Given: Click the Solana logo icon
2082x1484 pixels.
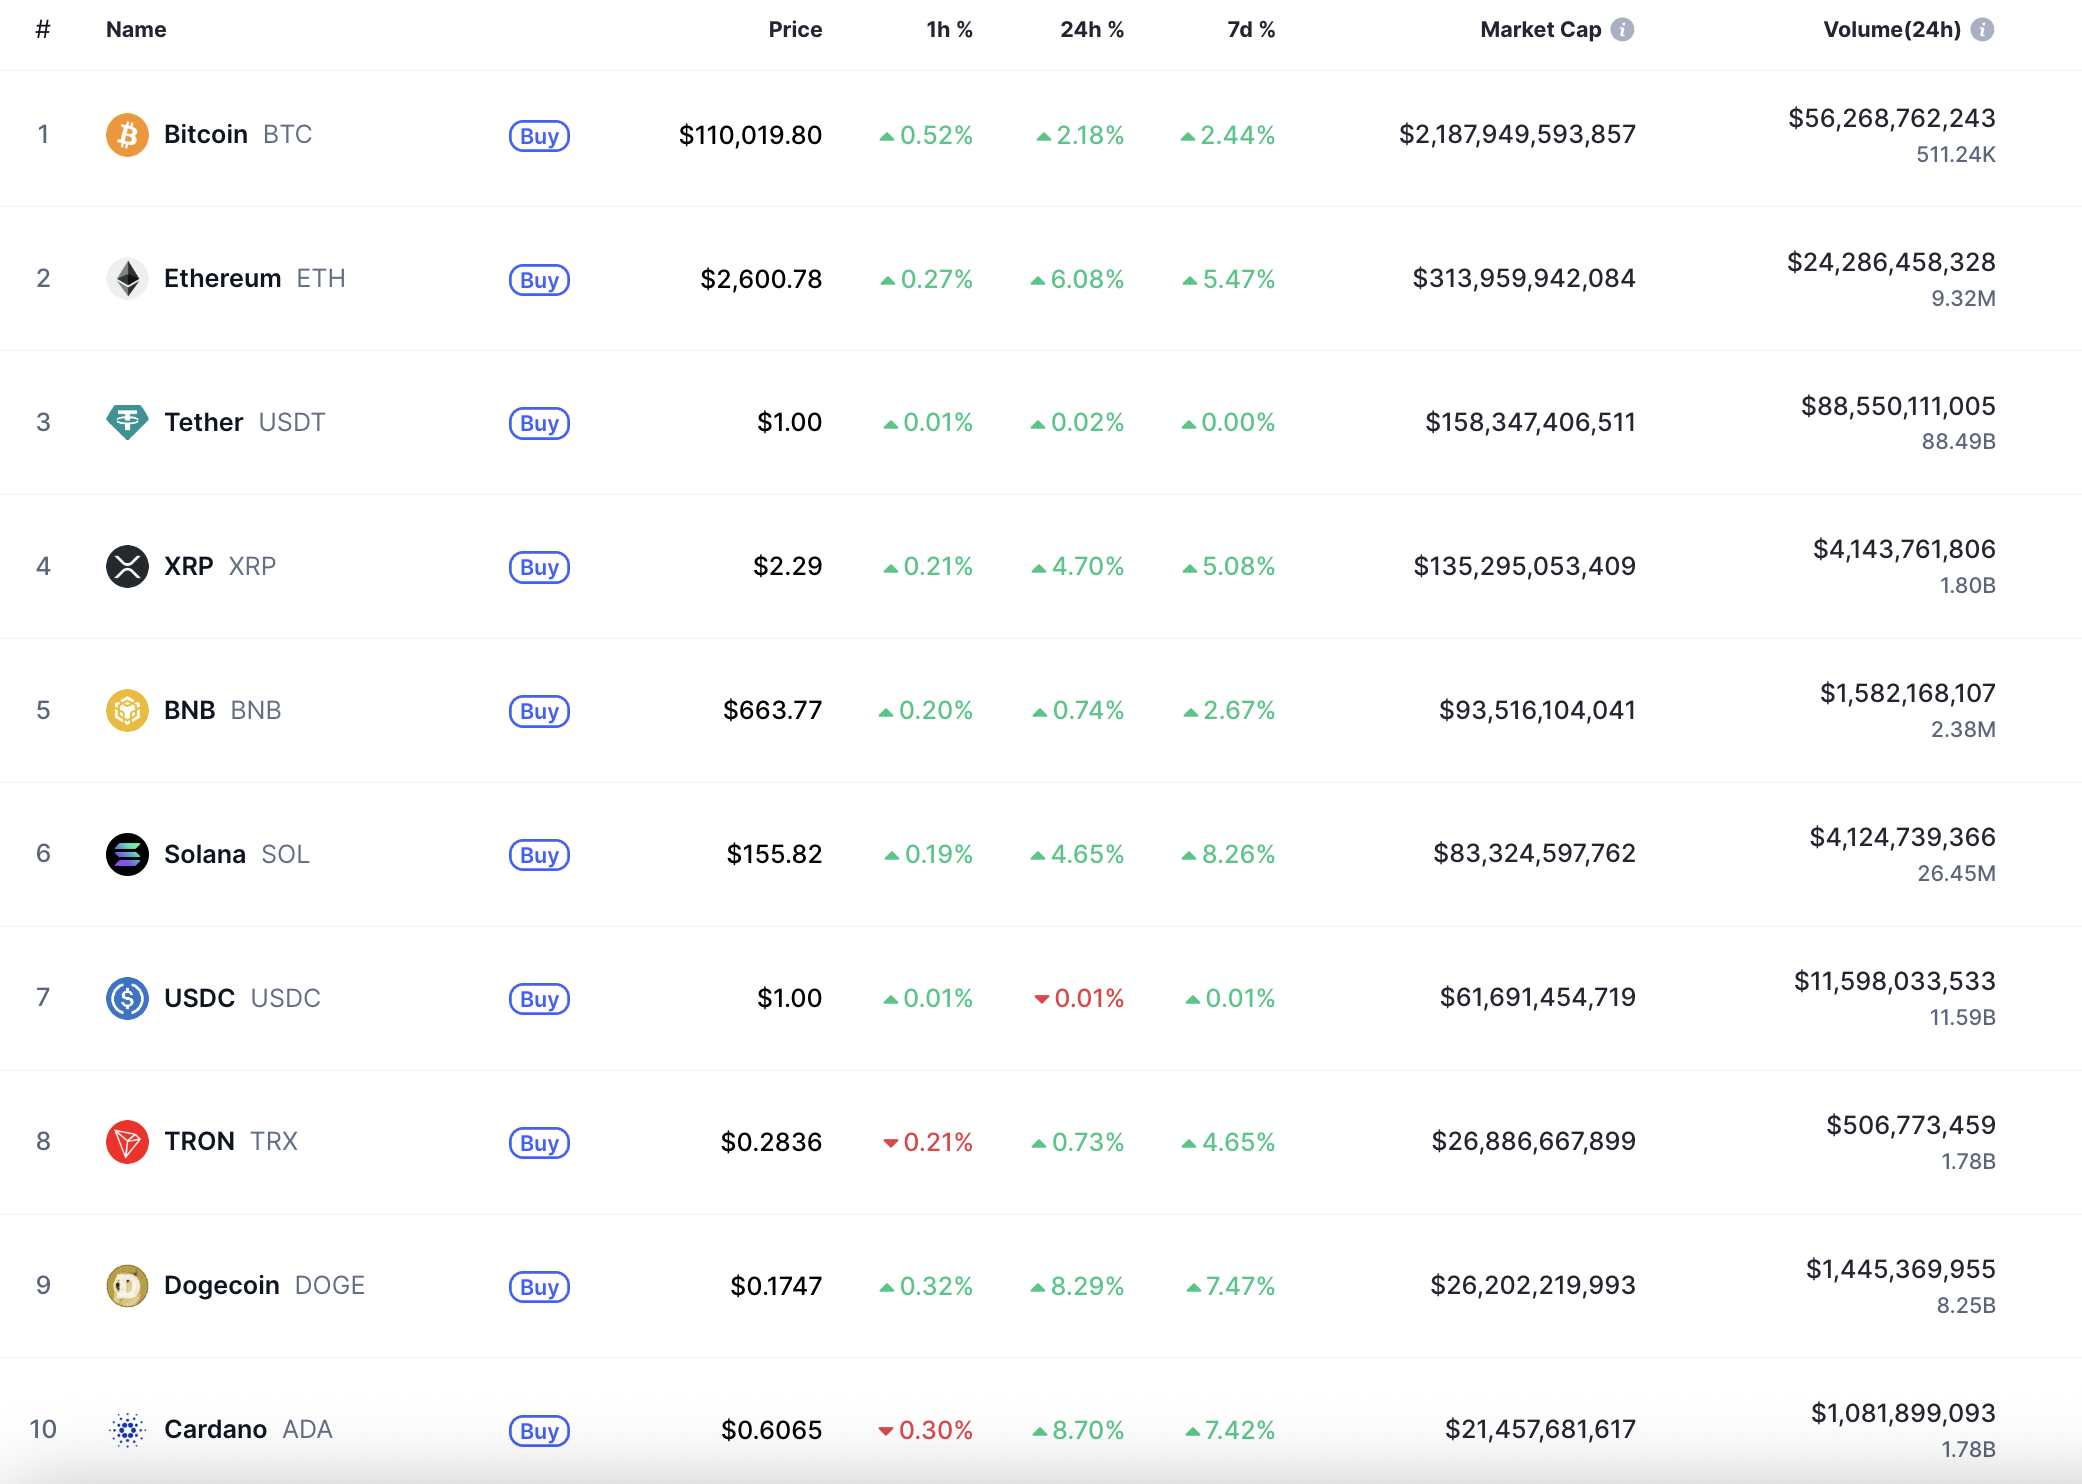Looking at the screenshot, I should [x=127, y=854].
